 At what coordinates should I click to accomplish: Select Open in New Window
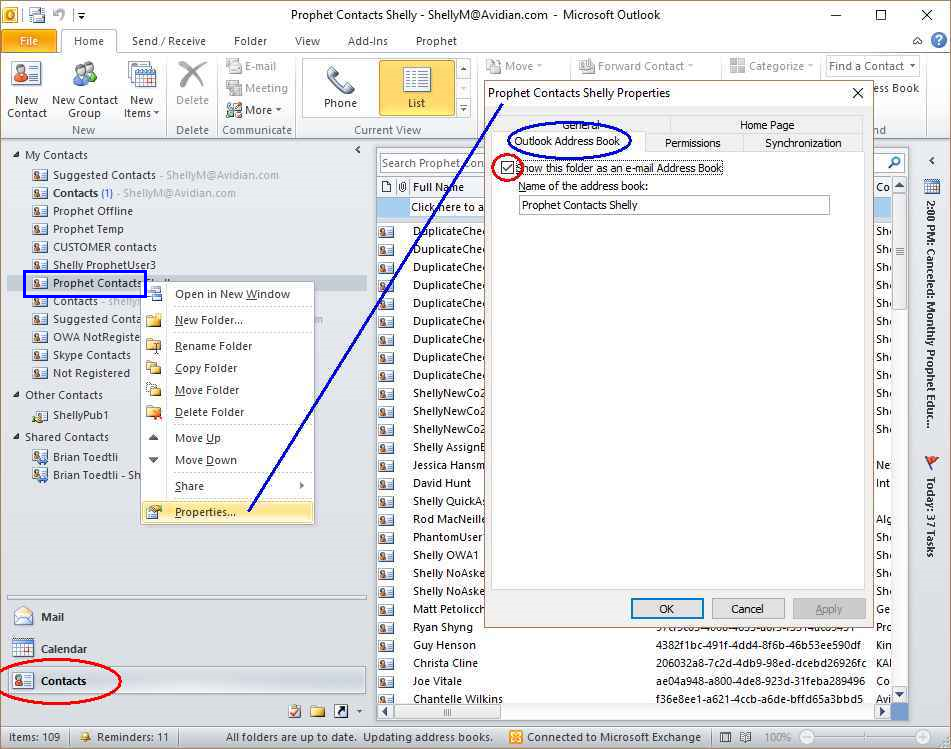click(228, 294)
